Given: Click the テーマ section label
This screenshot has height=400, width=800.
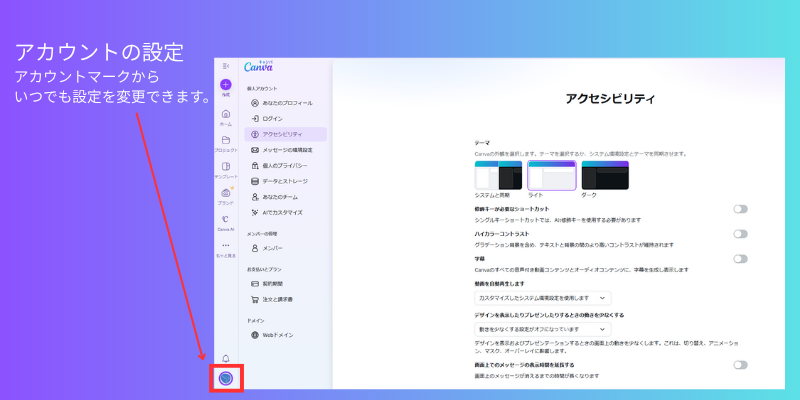Looking at the screenshot, I should click(x=482, y=143).
